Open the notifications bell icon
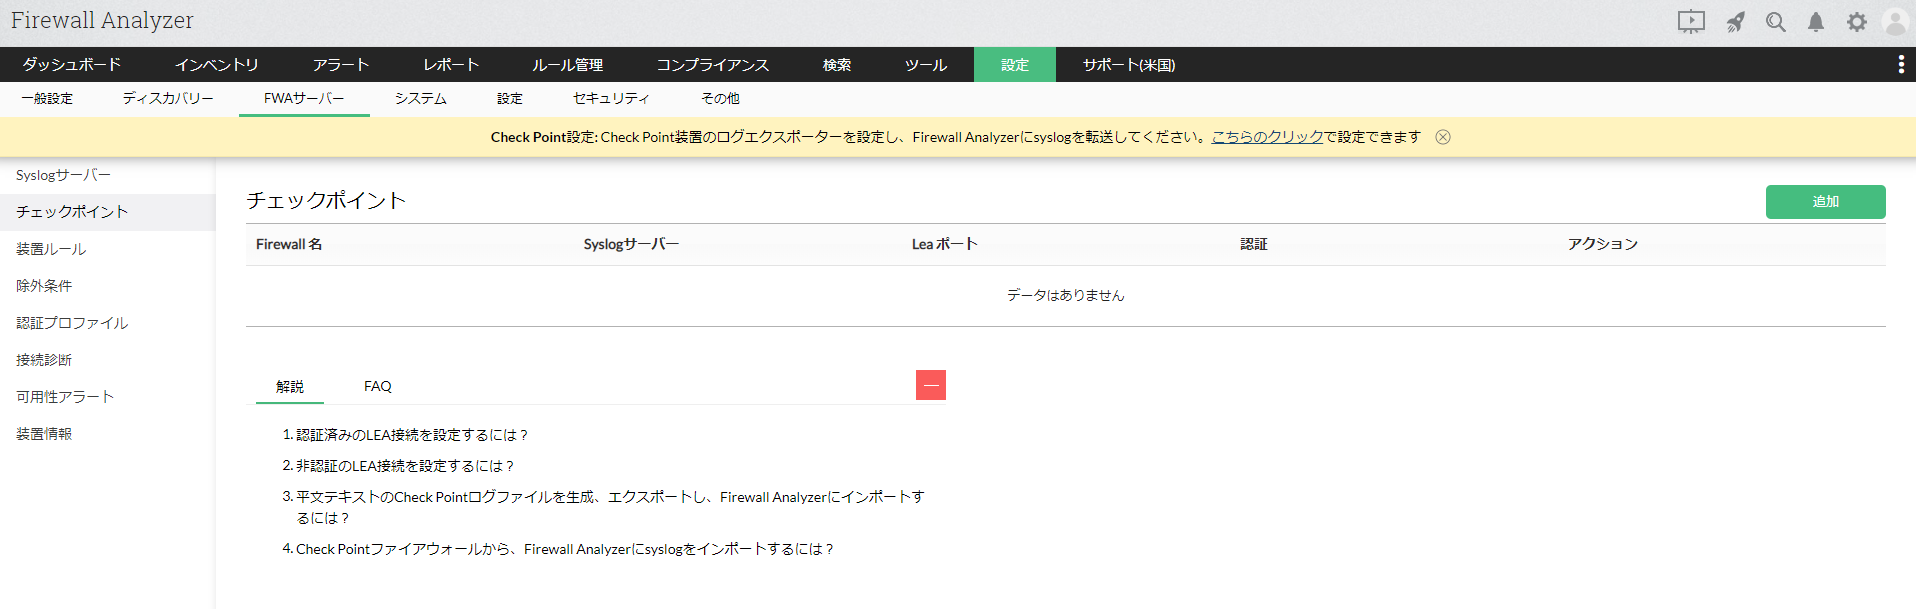1916x609 pixels. tap(1816, 22)
